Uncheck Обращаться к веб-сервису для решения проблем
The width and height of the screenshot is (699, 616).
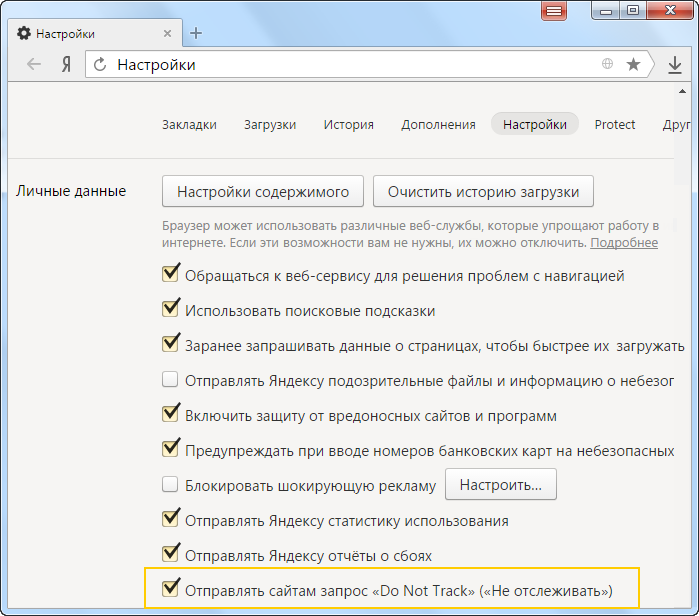point(170,273)
